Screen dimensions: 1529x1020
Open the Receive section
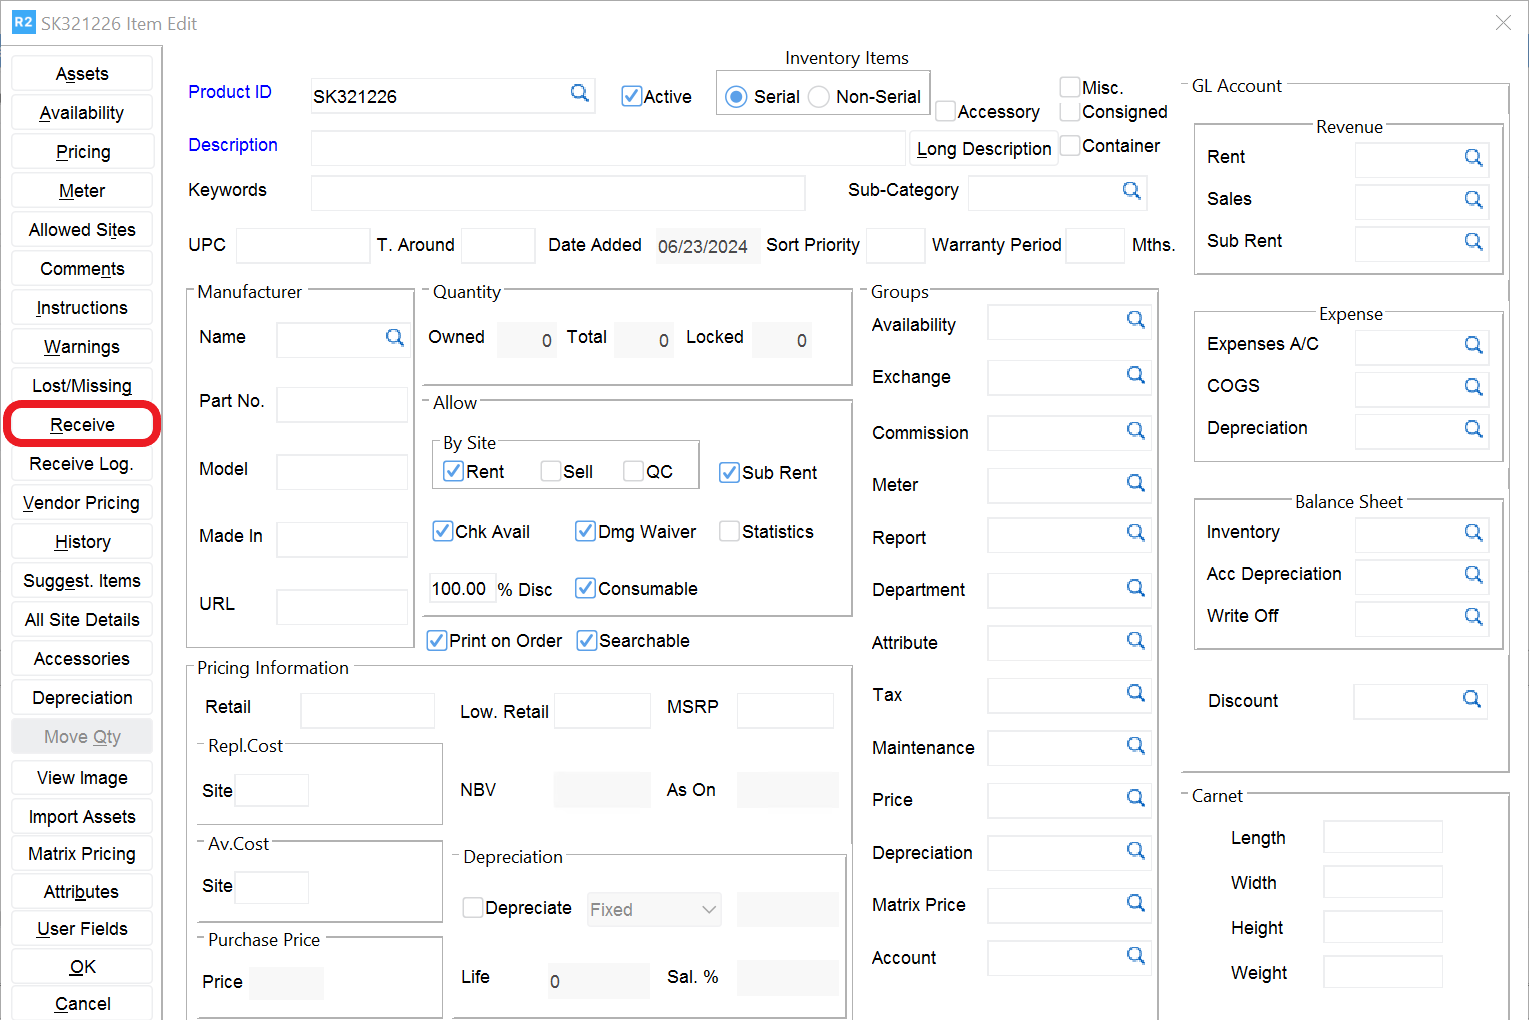pyautogui.click(x=82, y=425)
